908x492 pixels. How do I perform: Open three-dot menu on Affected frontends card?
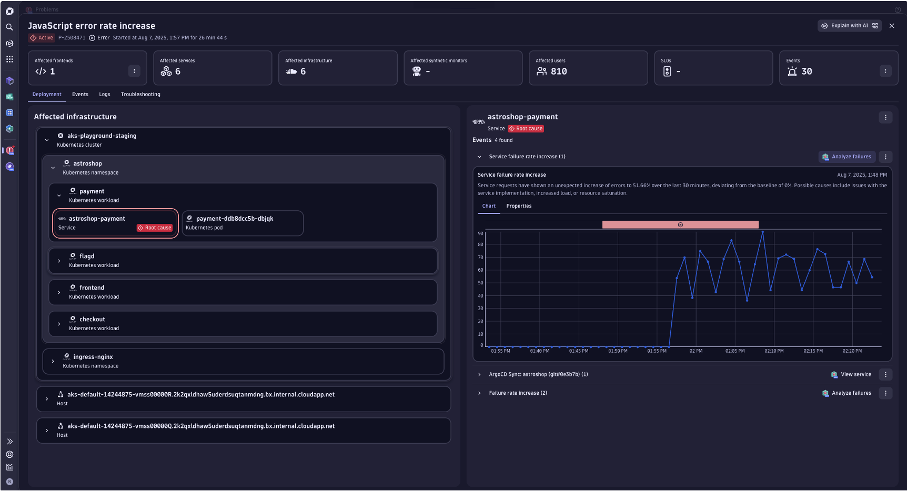pyautogui.click(x=134, y=71)
